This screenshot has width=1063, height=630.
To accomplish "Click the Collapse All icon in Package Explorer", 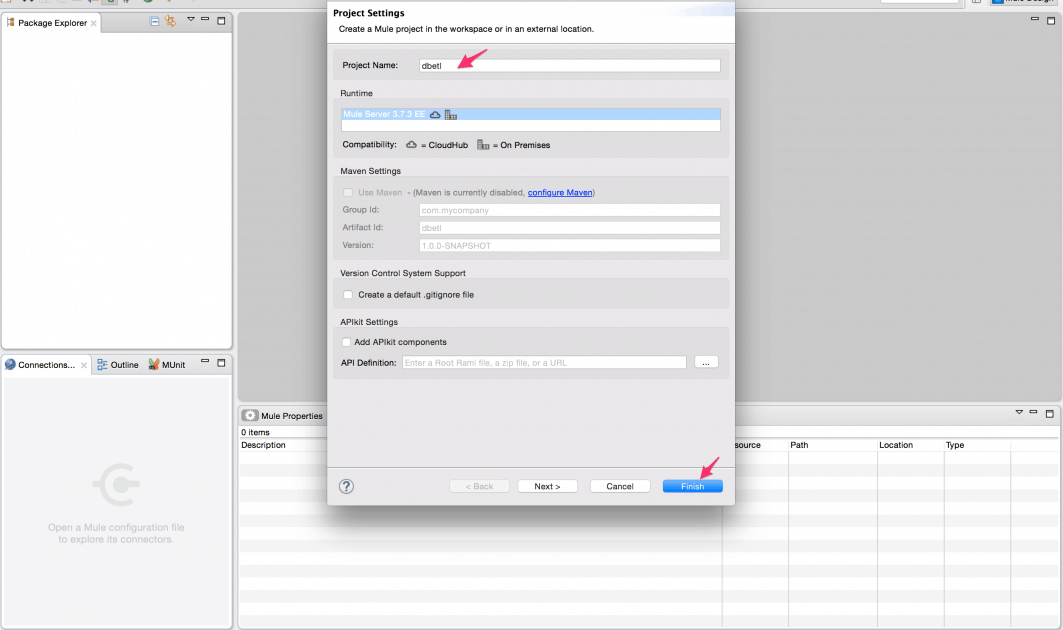I will click(153, 21).
